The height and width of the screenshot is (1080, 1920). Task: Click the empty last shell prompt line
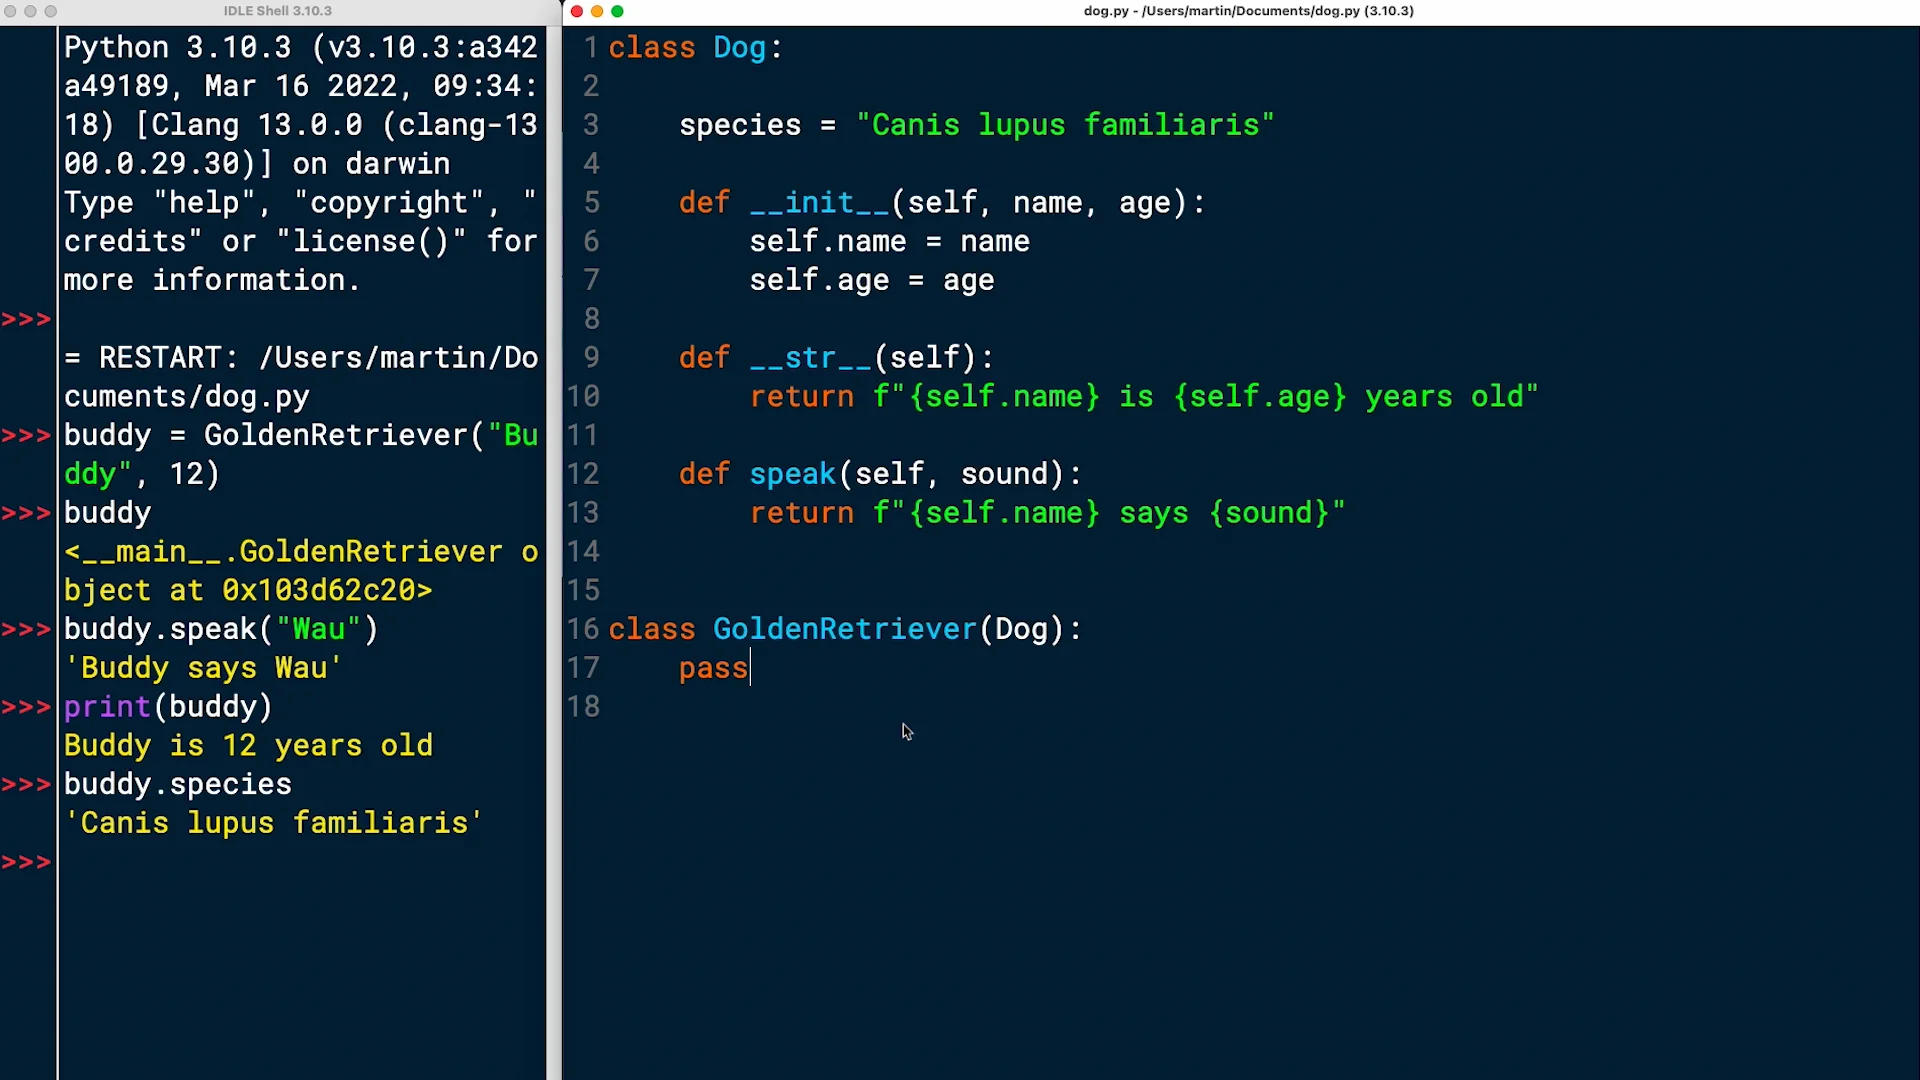pyautogui.click(x=200, y=862)
